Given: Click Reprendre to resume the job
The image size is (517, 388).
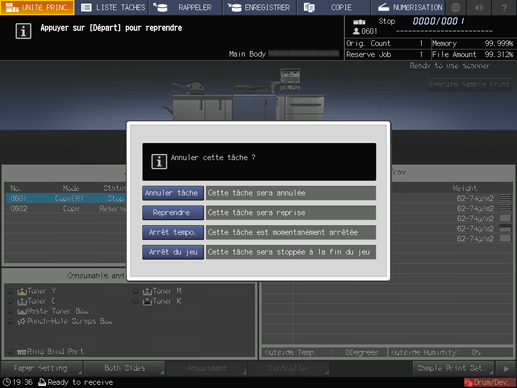Looking at the screenshot, I should [x=173, y=213].
